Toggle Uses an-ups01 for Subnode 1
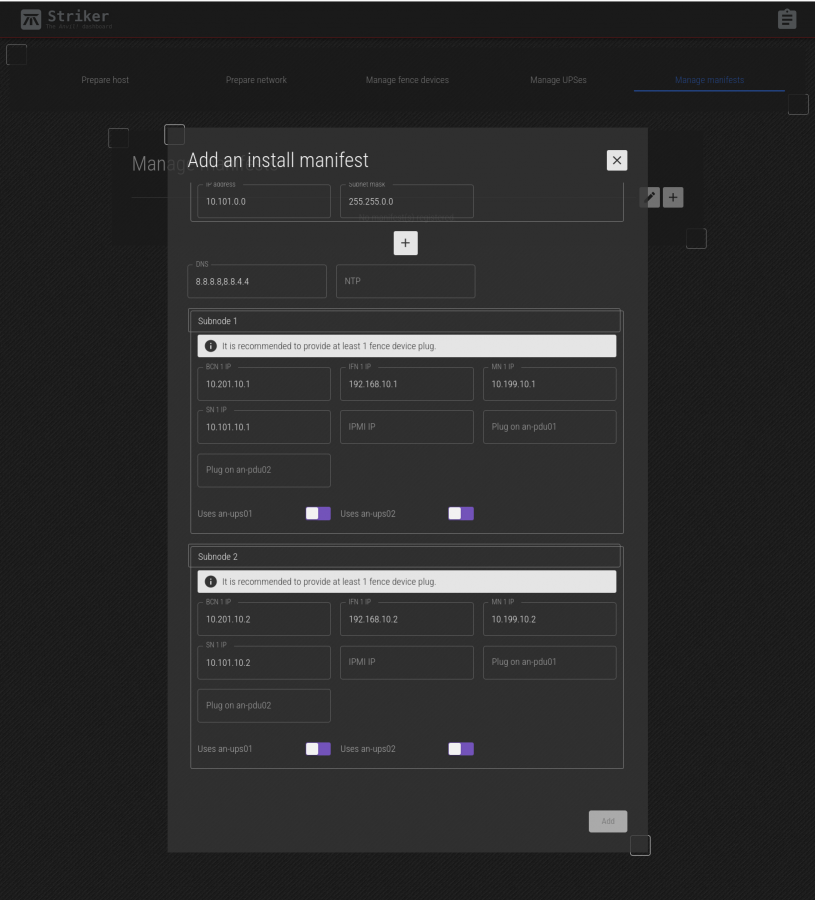The height and width of the screenshot is (900, 815). pos(318,514)
